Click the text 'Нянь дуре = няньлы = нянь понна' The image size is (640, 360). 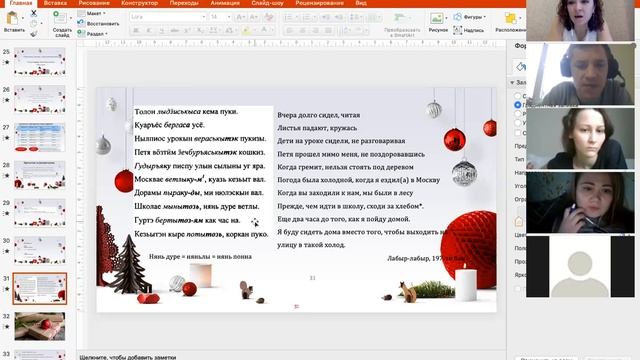point(200,256)
